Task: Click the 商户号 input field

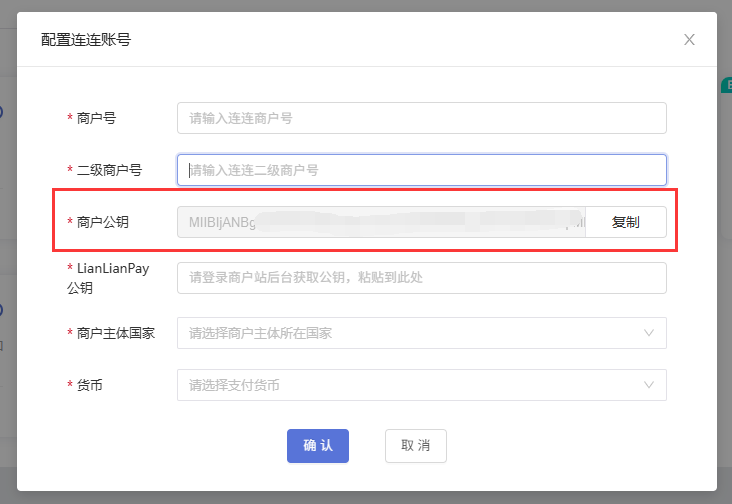Action: (x=421, y=118)
